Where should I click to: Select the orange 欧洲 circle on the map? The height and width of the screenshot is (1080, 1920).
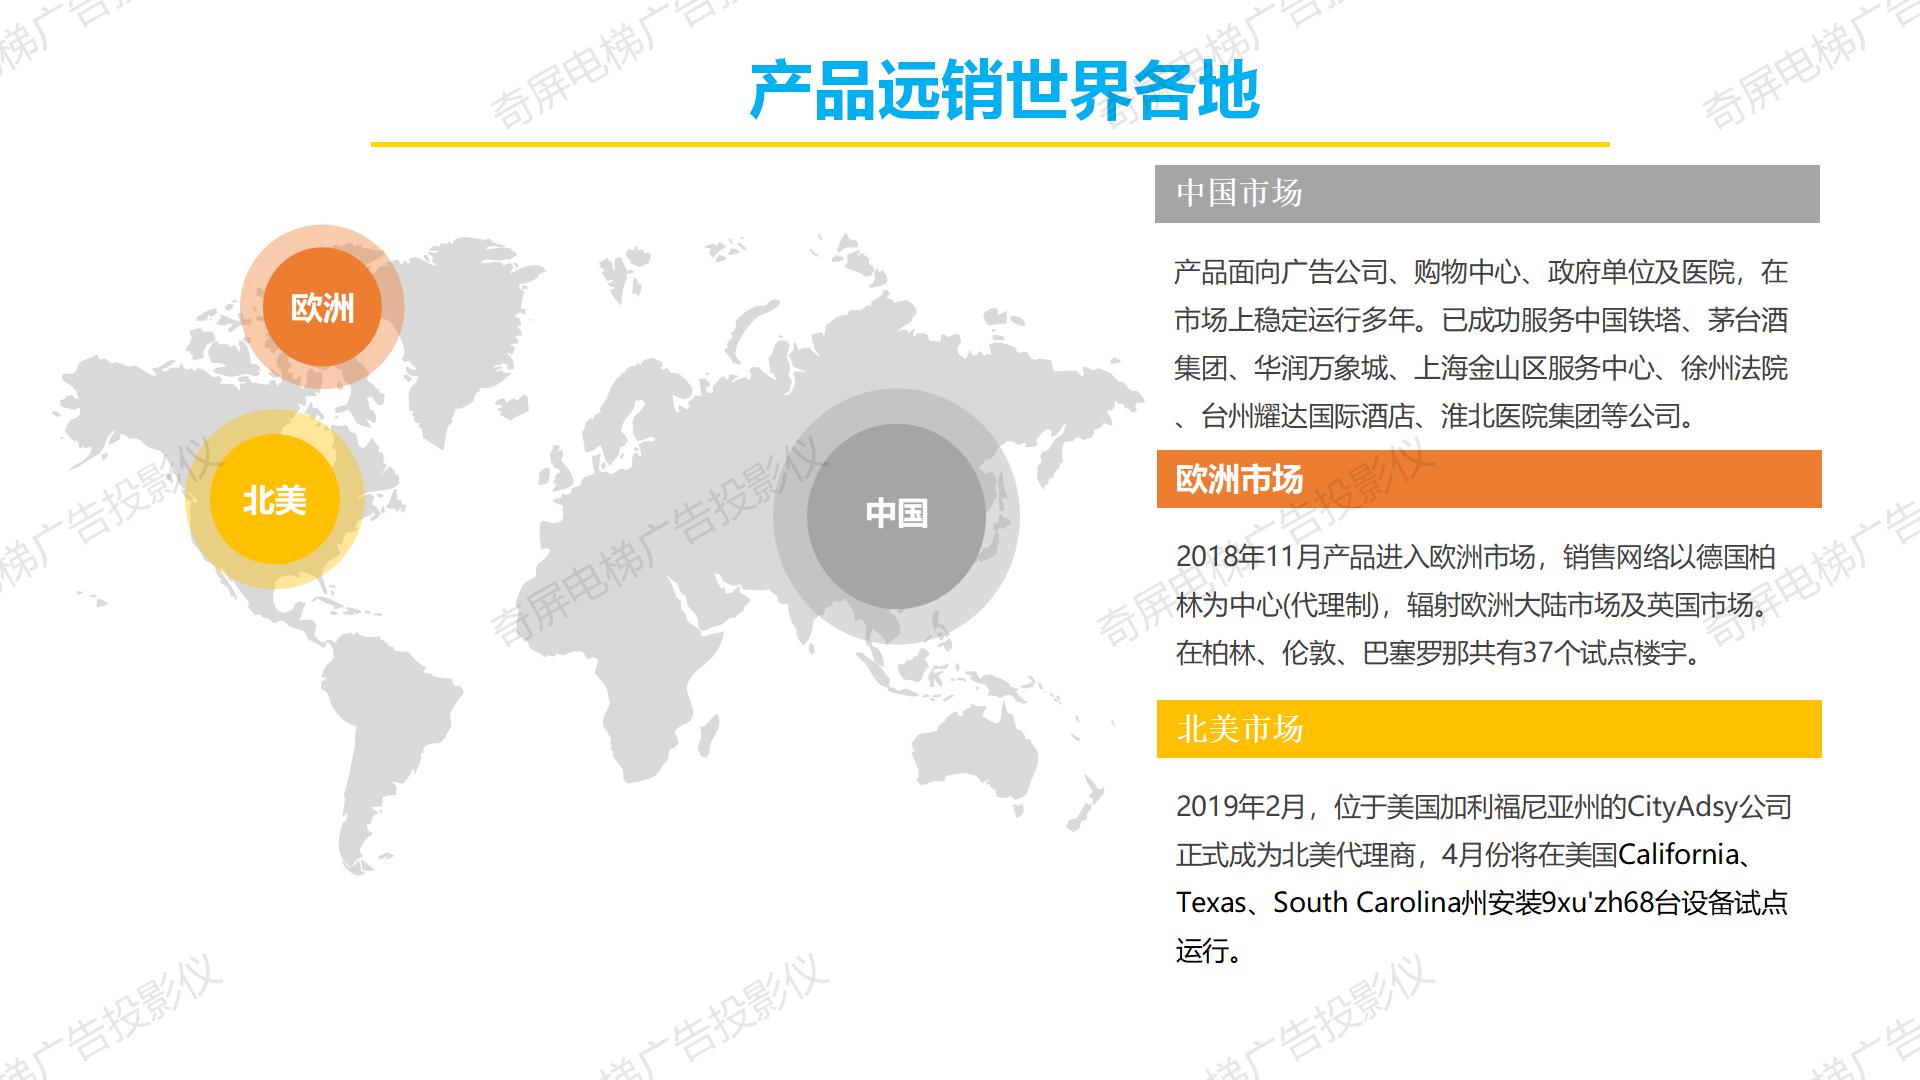coord(322,307)
